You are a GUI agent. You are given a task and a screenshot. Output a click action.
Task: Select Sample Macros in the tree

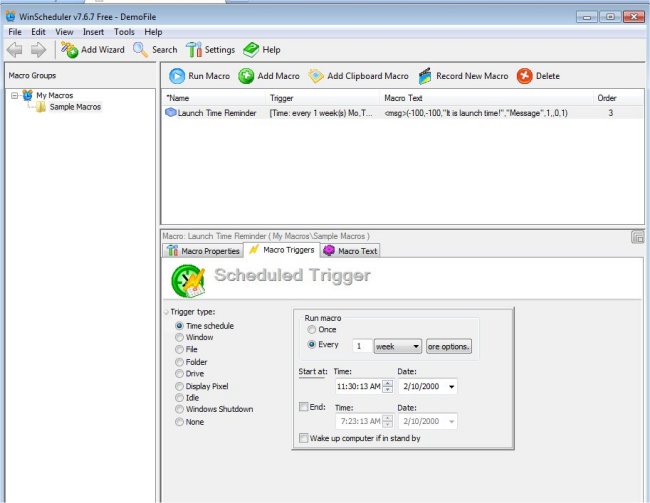tap(75, 107)
